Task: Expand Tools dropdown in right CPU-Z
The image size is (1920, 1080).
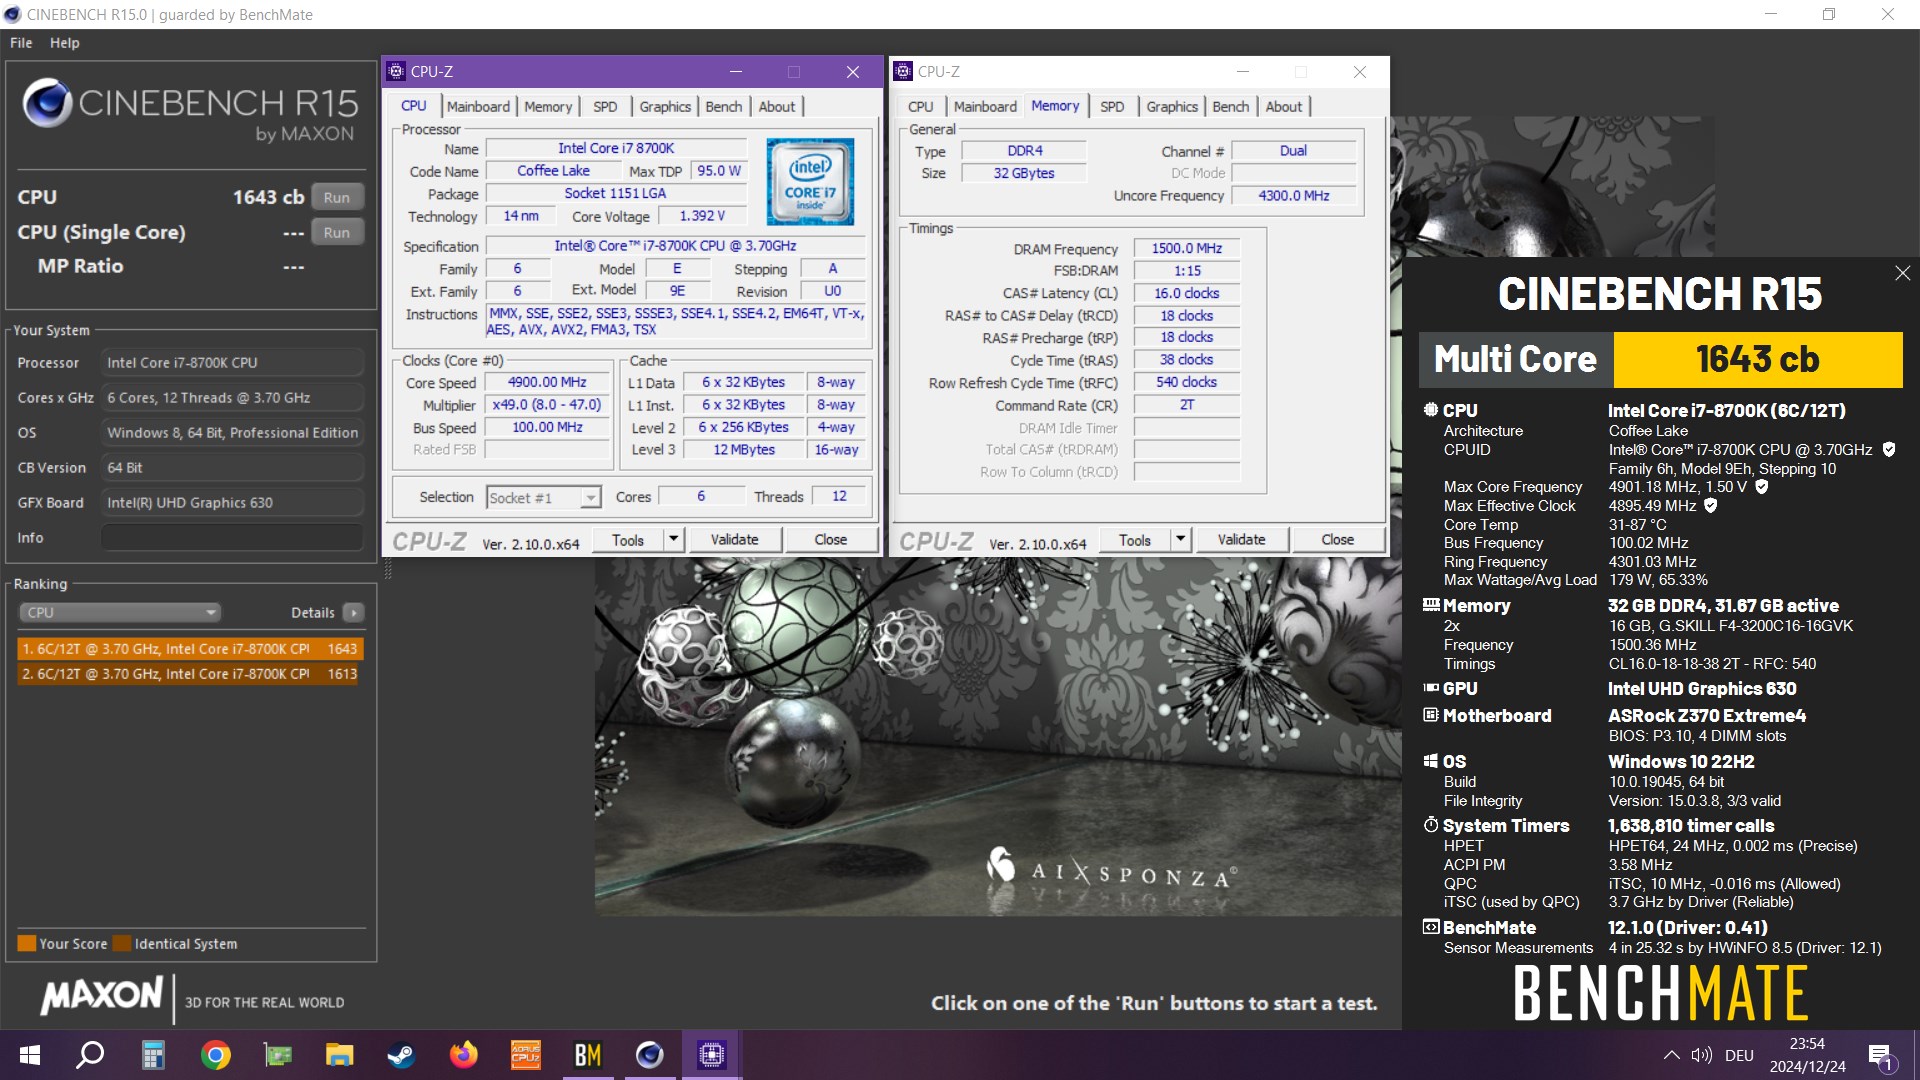Action: [x=1180, y=539]
